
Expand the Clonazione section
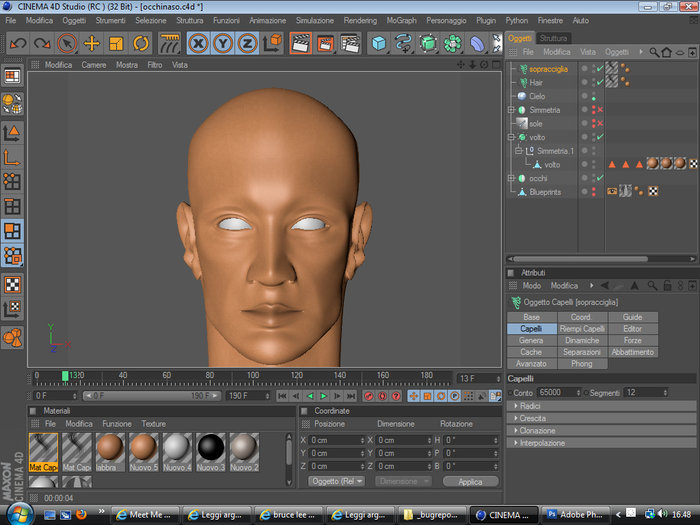tap(536, 430)
